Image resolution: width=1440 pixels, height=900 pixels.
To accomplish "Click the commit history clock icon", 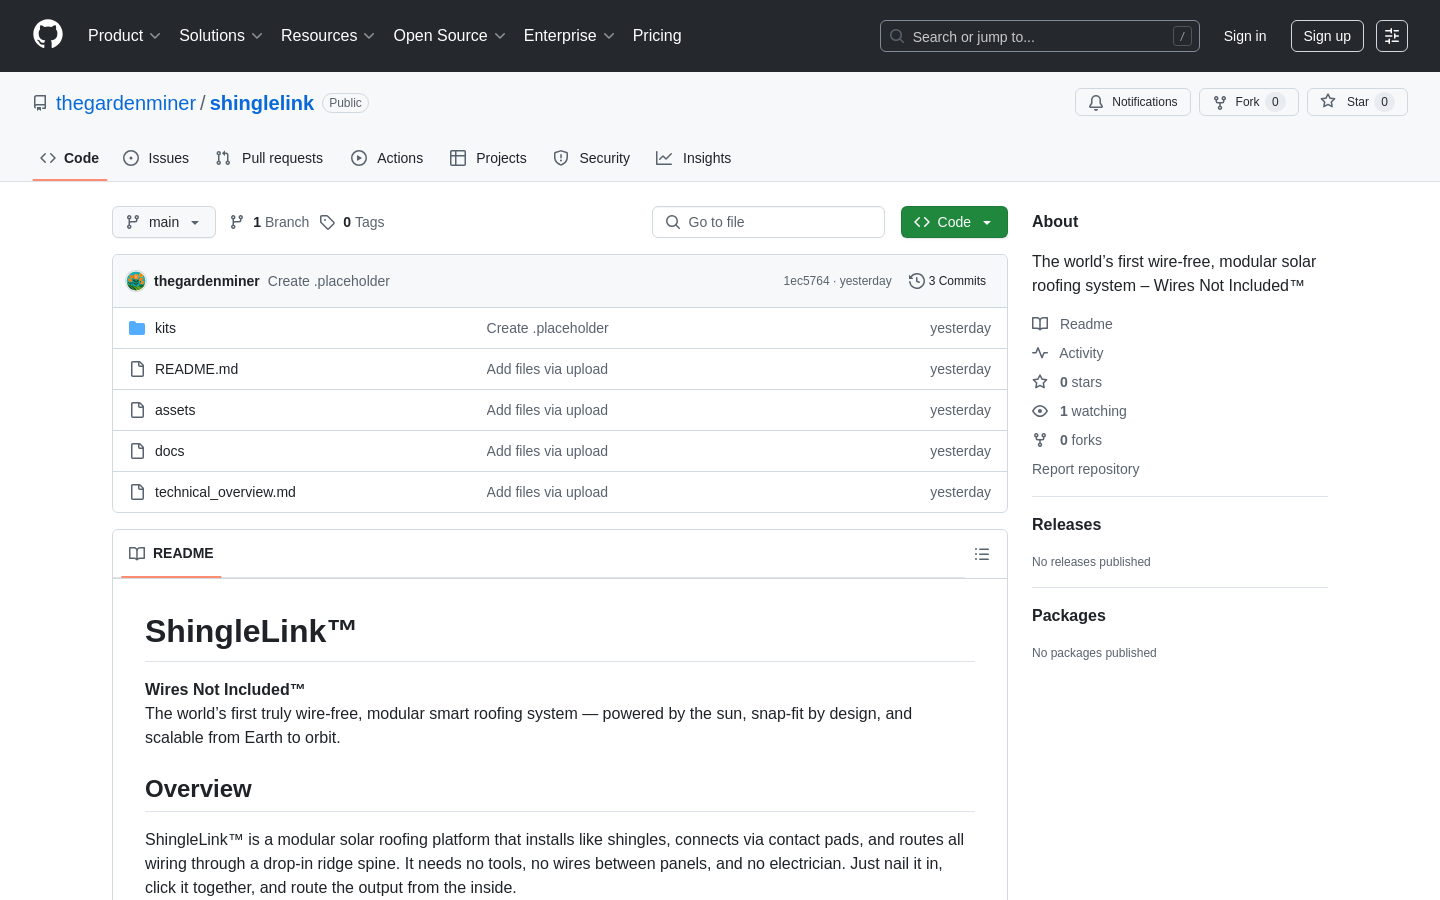I will click(916, 281).
